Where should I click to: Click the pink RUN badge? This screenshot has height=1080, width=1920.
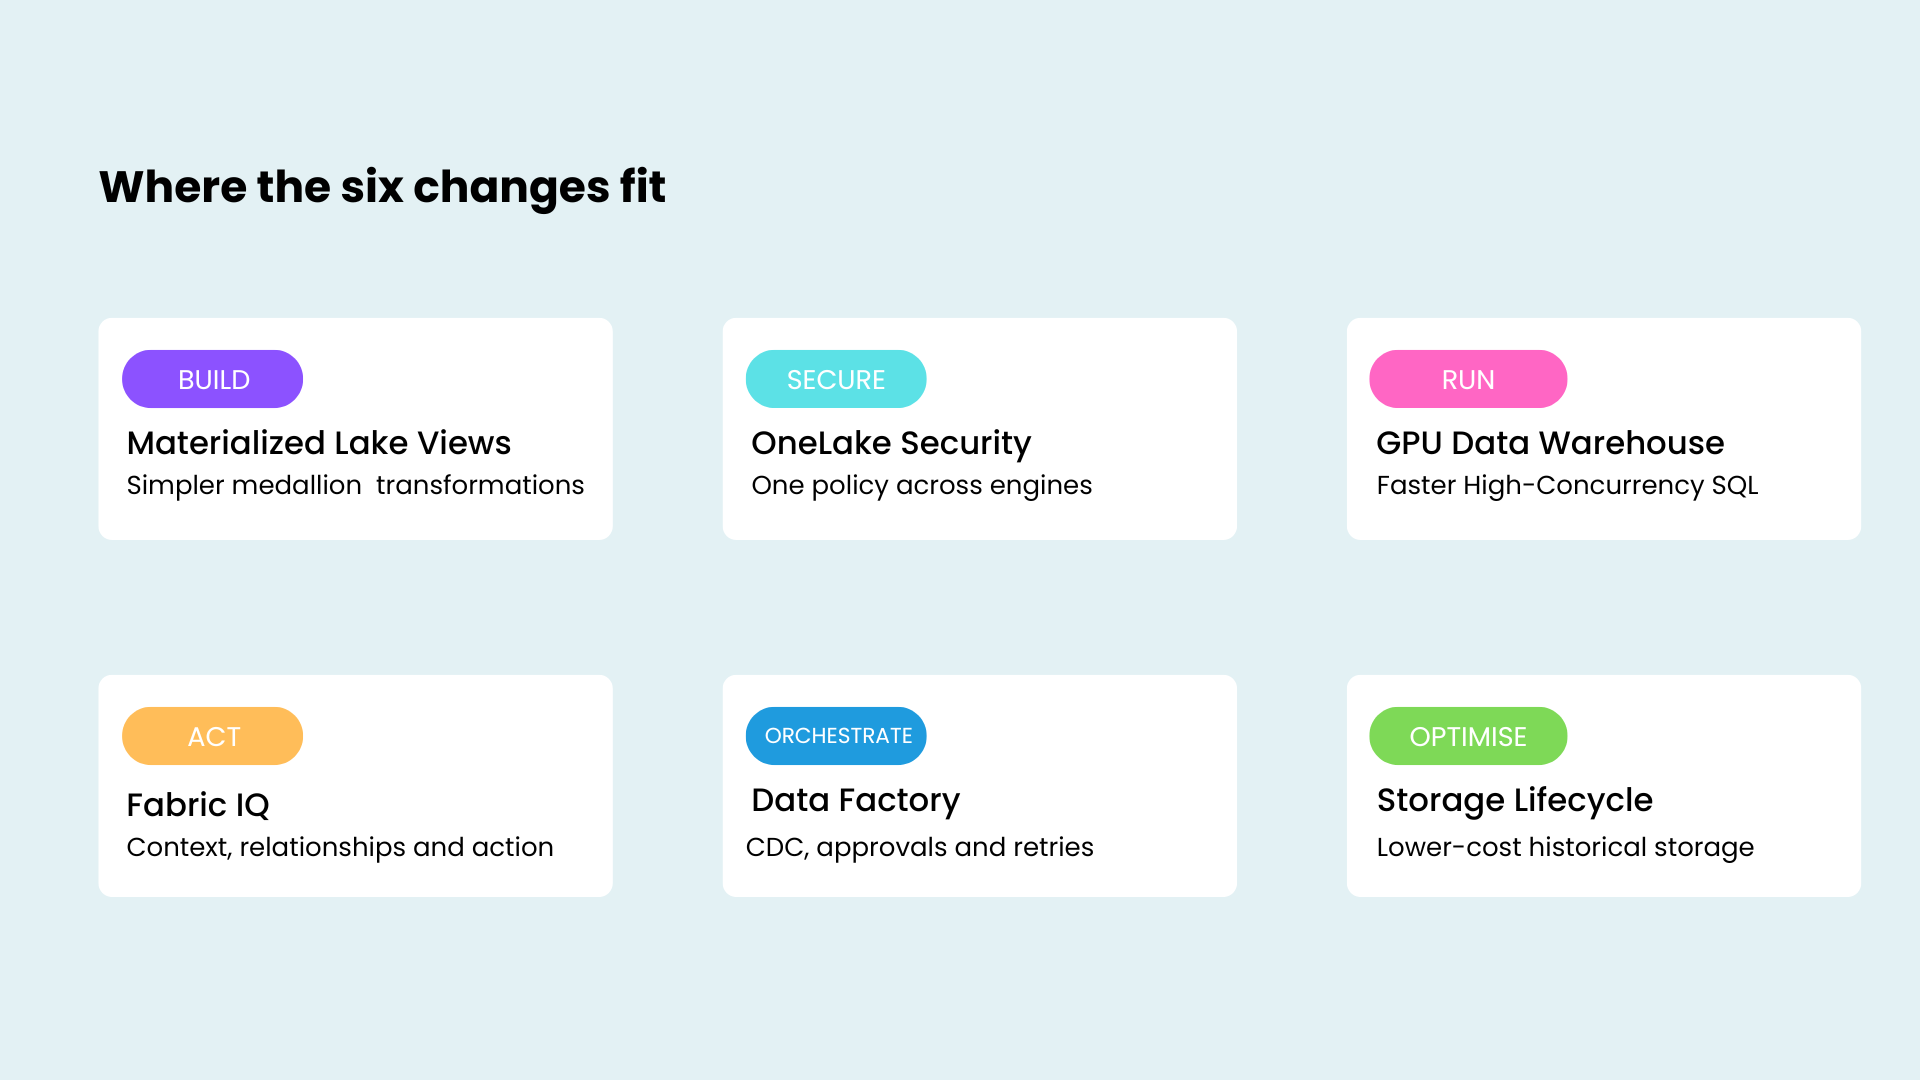tap(1468, 379)
